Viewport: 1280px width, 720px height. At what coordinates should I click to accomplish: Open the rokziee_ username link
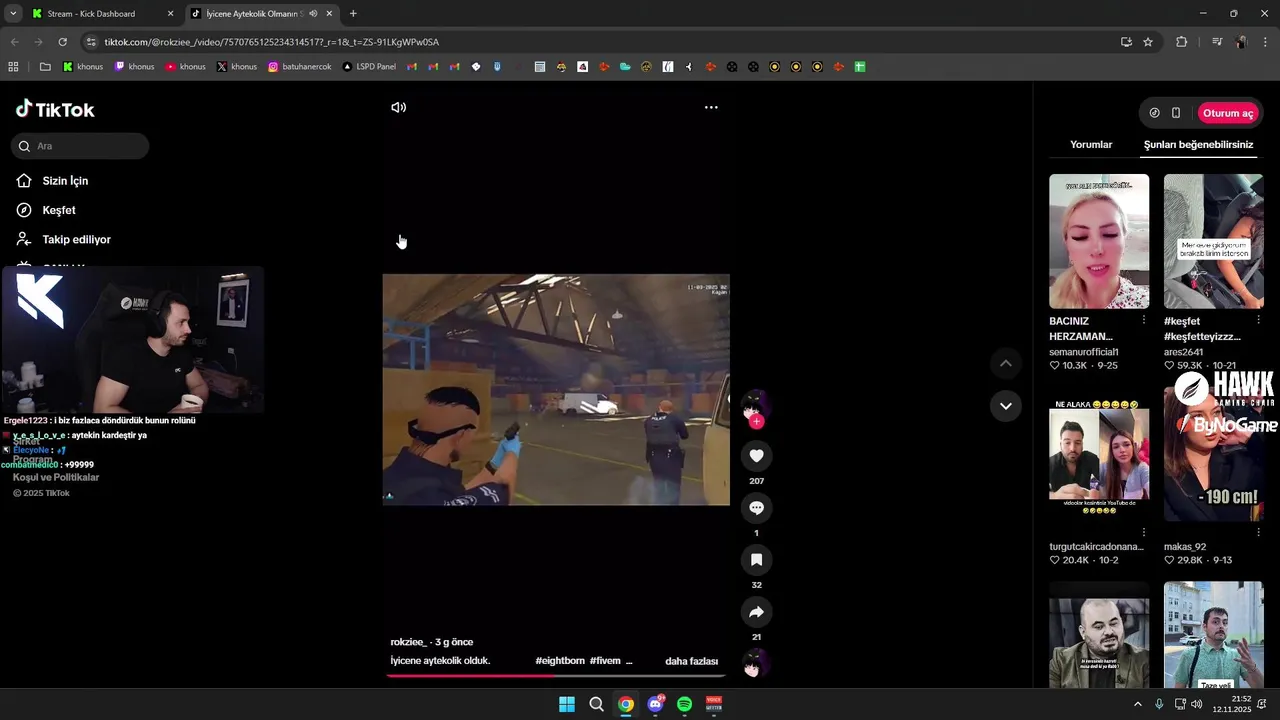pos(409,642)
